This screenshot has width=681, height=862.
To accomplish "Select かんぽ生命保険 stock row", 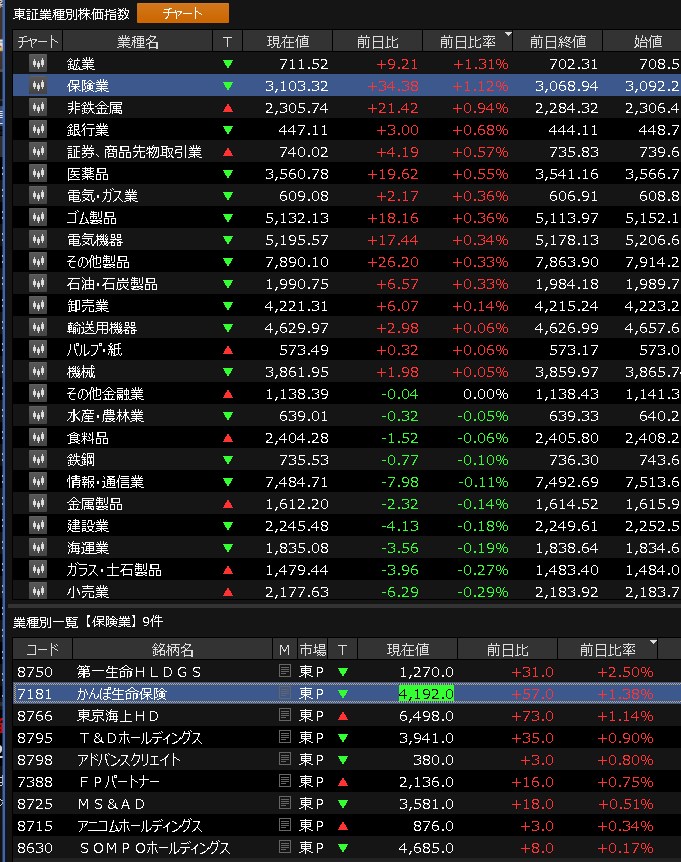I will (347, 694).
